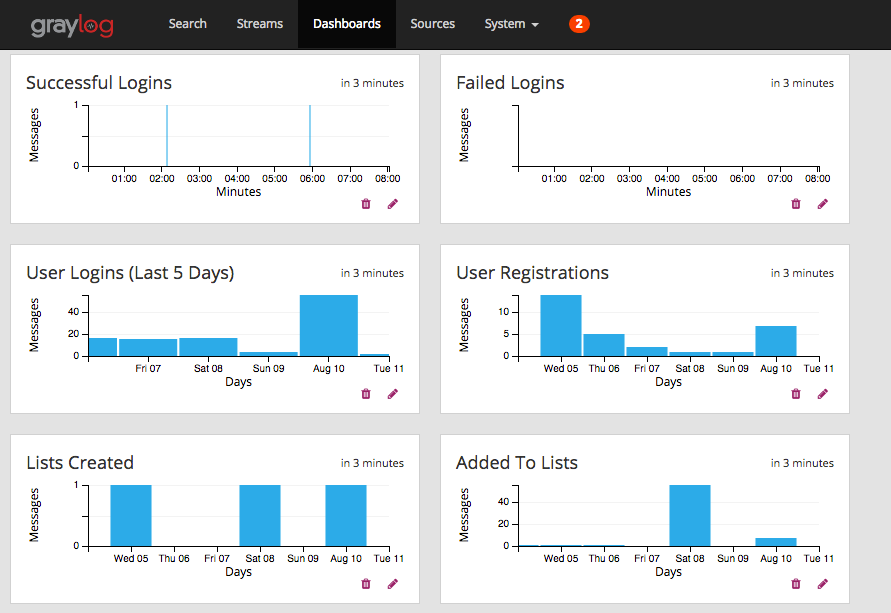Click the Graylog logo
The width and height of the screenshot is (891, 613).
72,26
